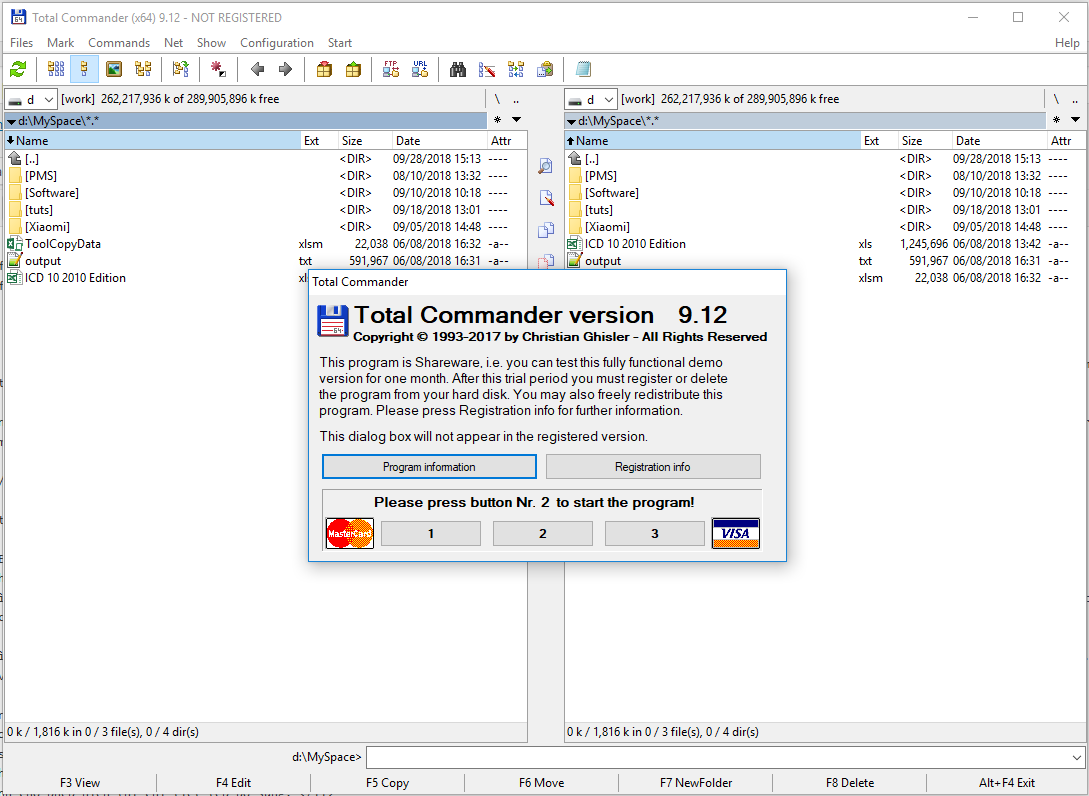Screen dimensions: 1089x796
Task: Click the MasterCard logo in the dialog
Action: pyautogui.click(x=350, y=533)
